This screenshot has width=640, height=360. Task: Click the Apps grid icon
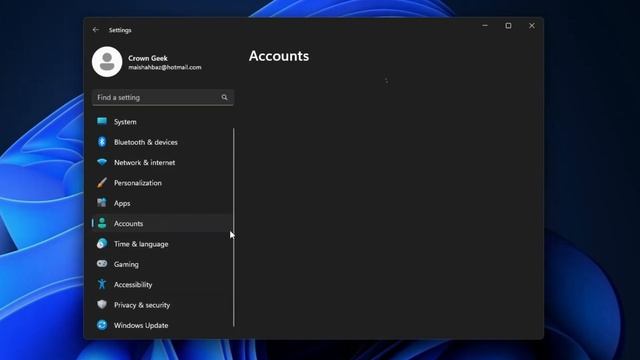tap(102, 203)
